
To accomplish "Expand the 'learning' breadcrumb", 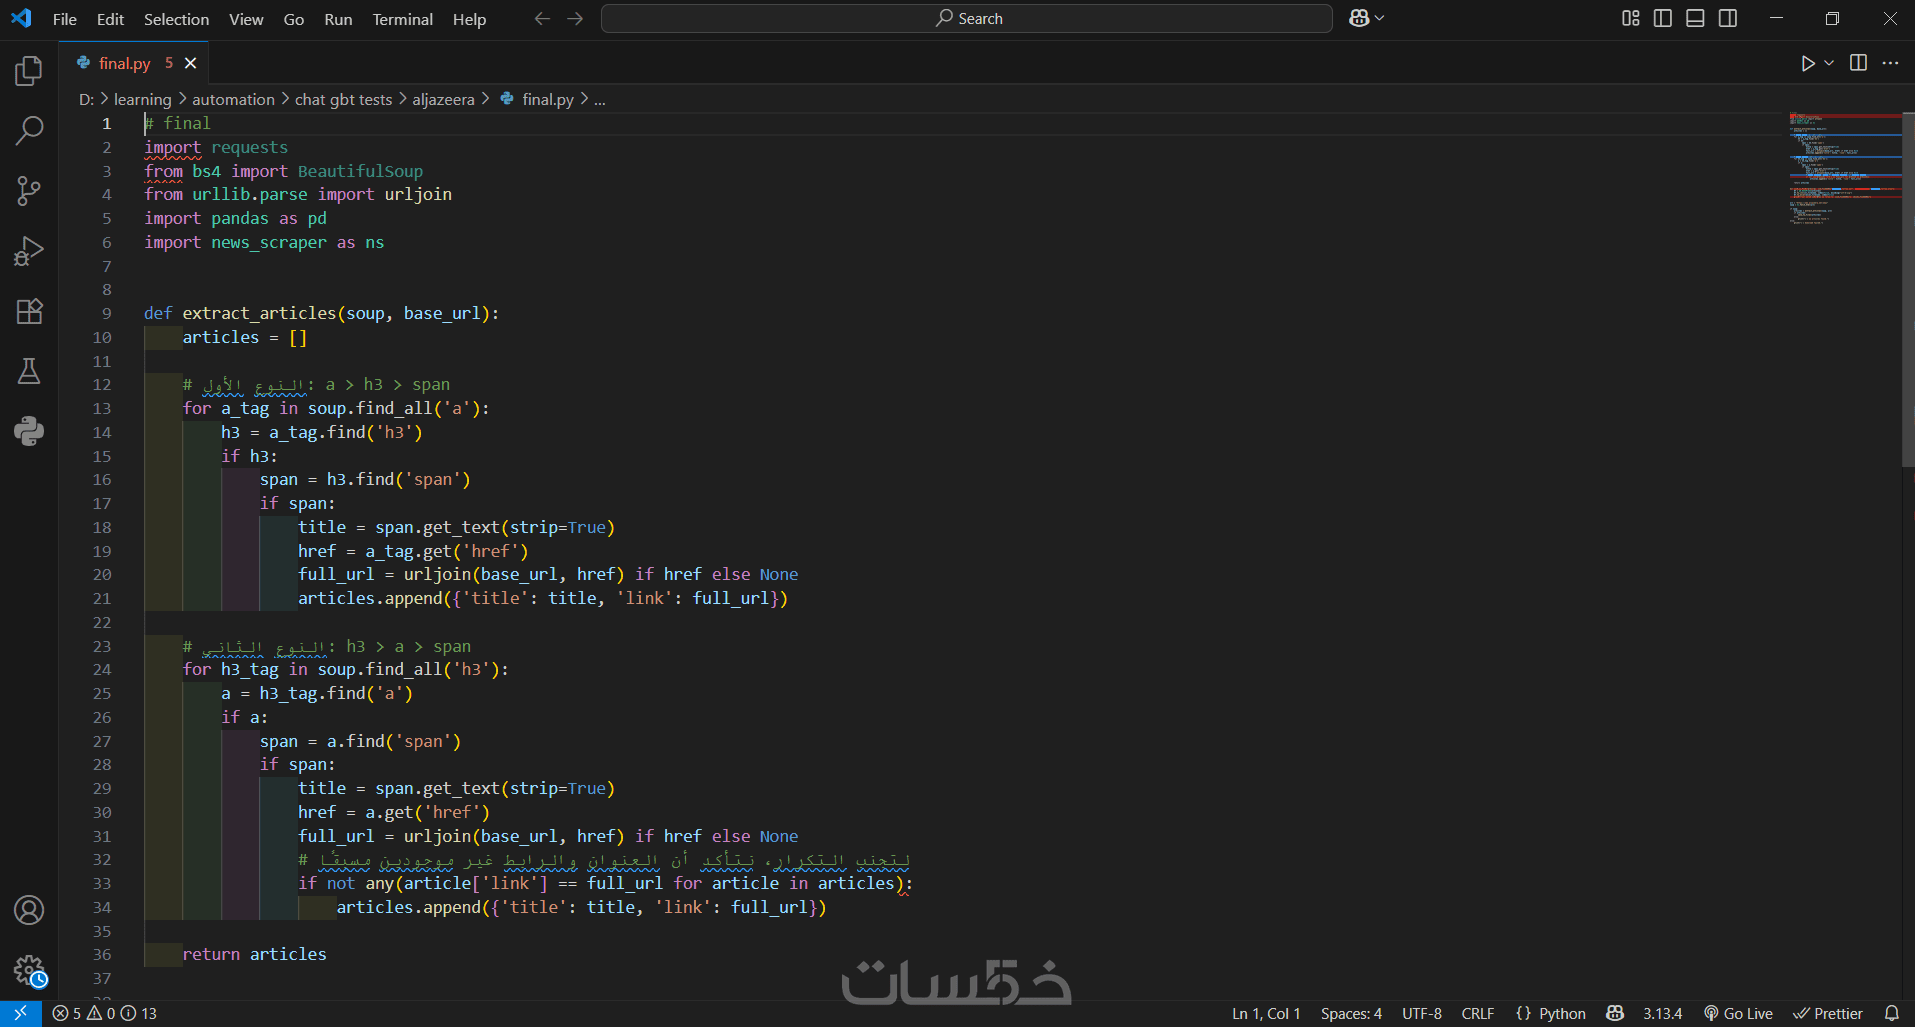I will point(142,99).
